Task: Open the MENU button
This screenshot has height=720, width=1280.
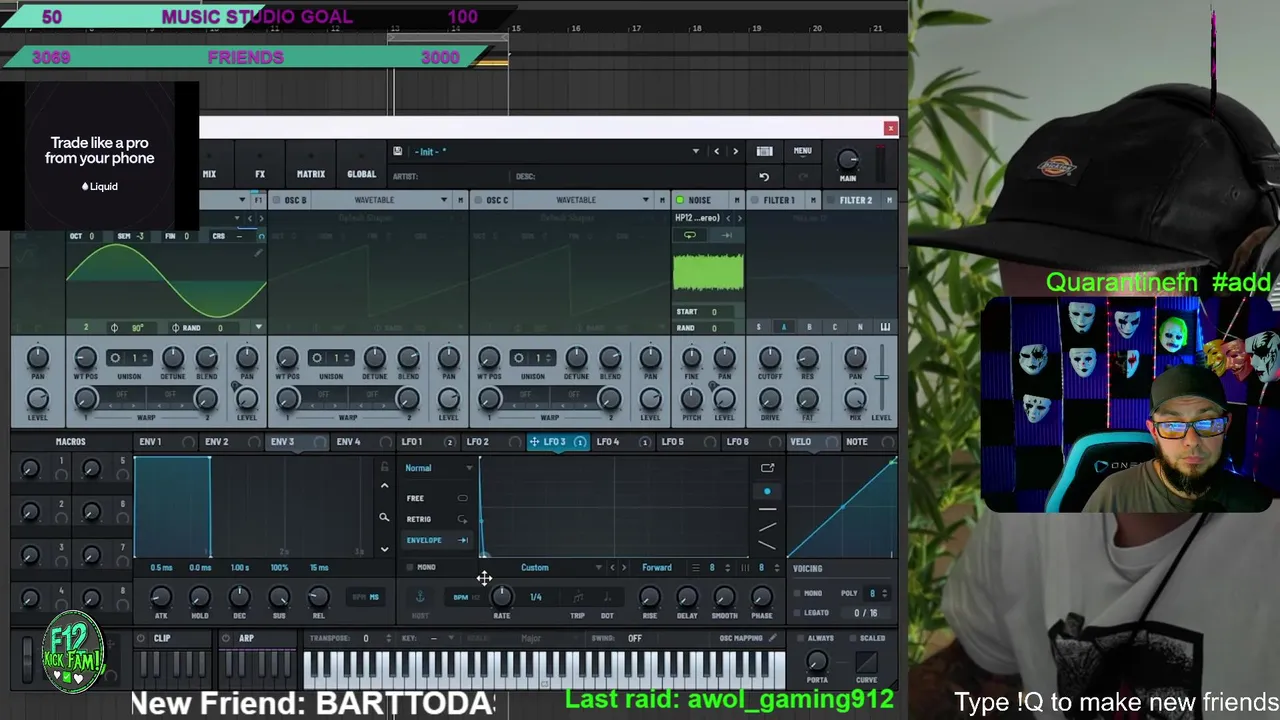Action: [x=802, y=151]
